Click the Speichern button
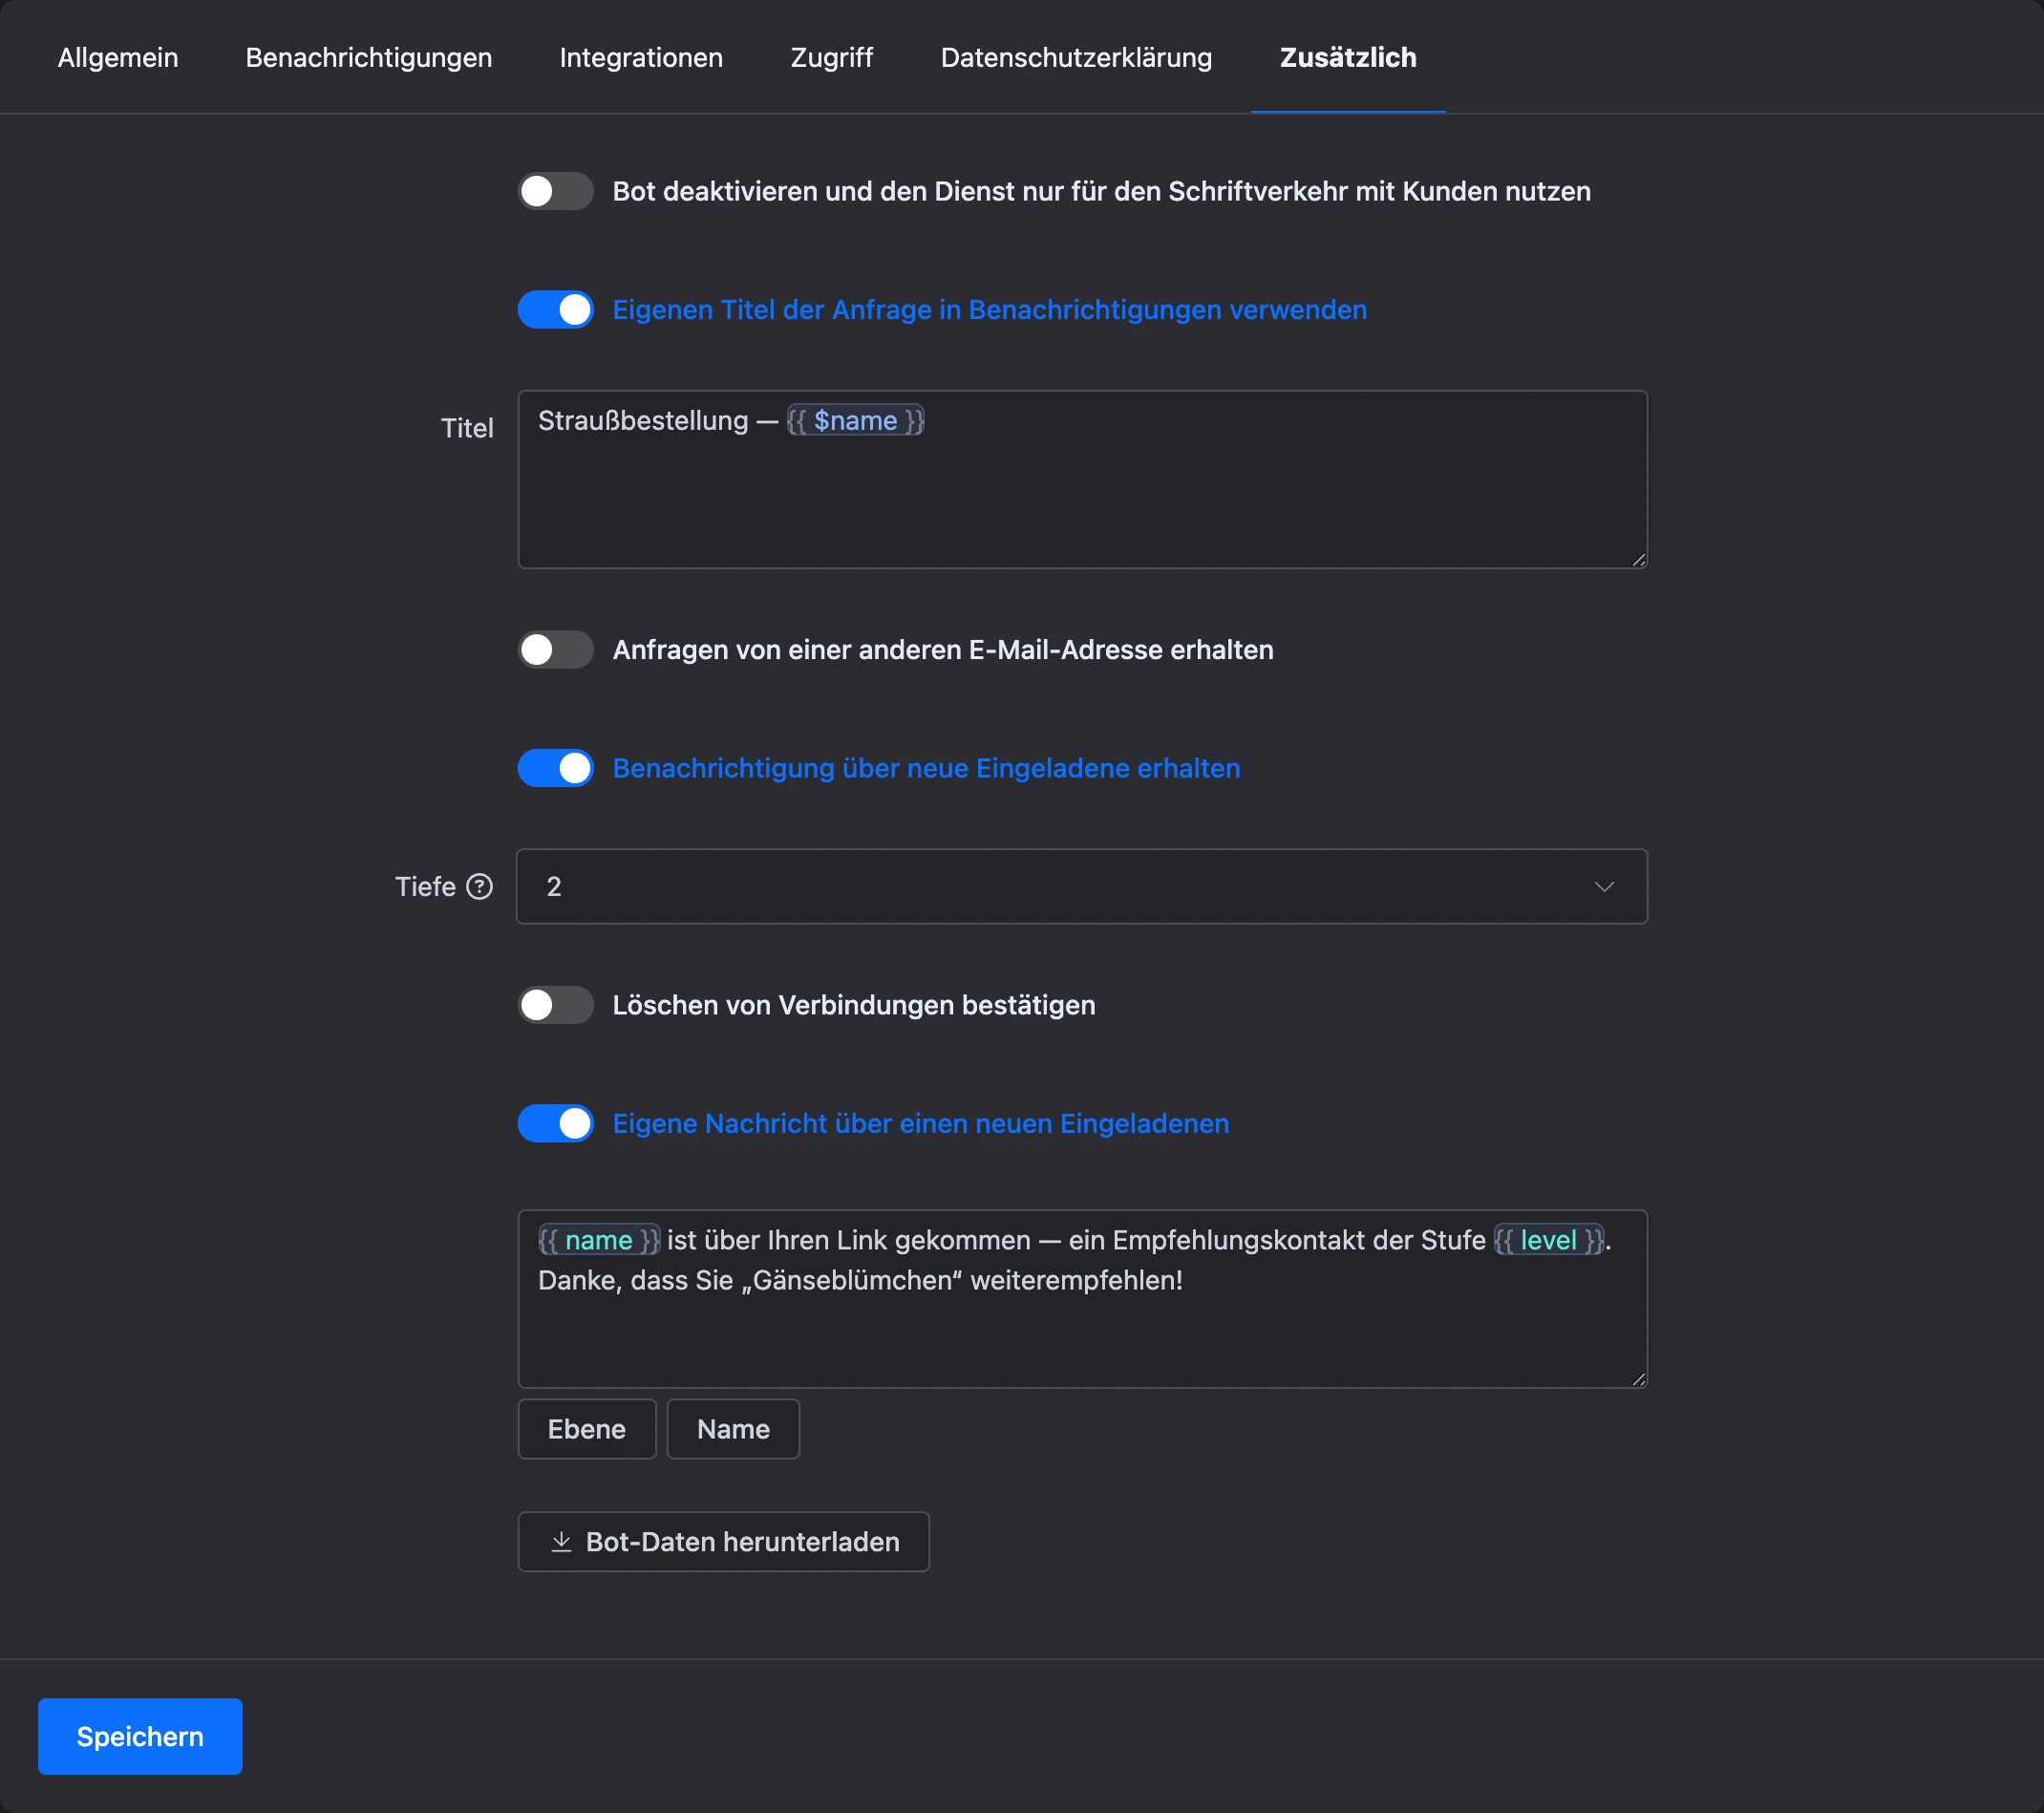This screenshot has width=2044, height=1813. [140, 1736]
